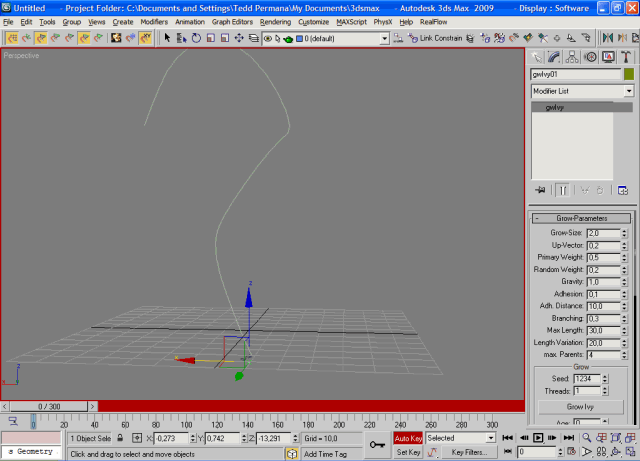Open the Key Filters dialog
This screenshot has height=461, width=640.
tap(469, 452)
